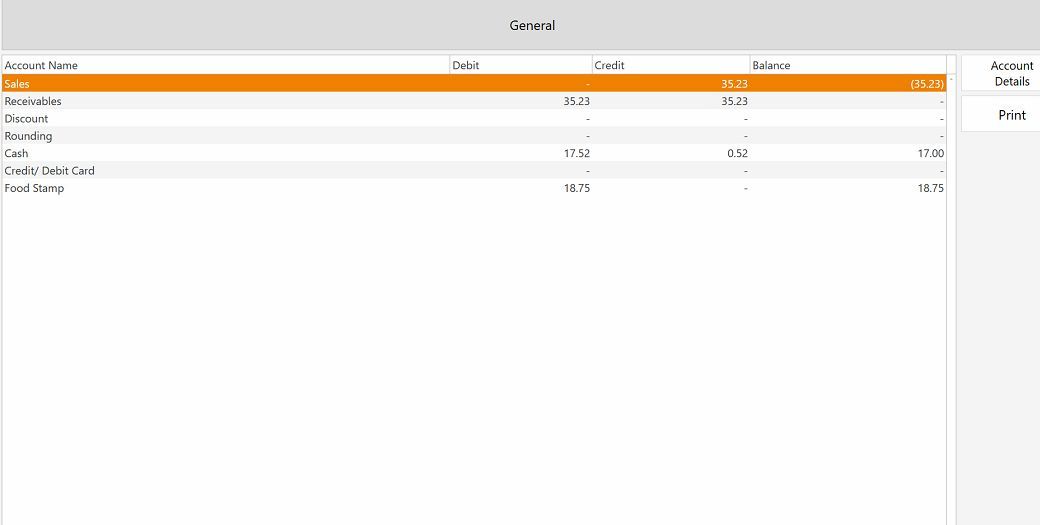This screenshot has width=1040, height=525.
Task: Select the General header bar
Action: (521, 25)
